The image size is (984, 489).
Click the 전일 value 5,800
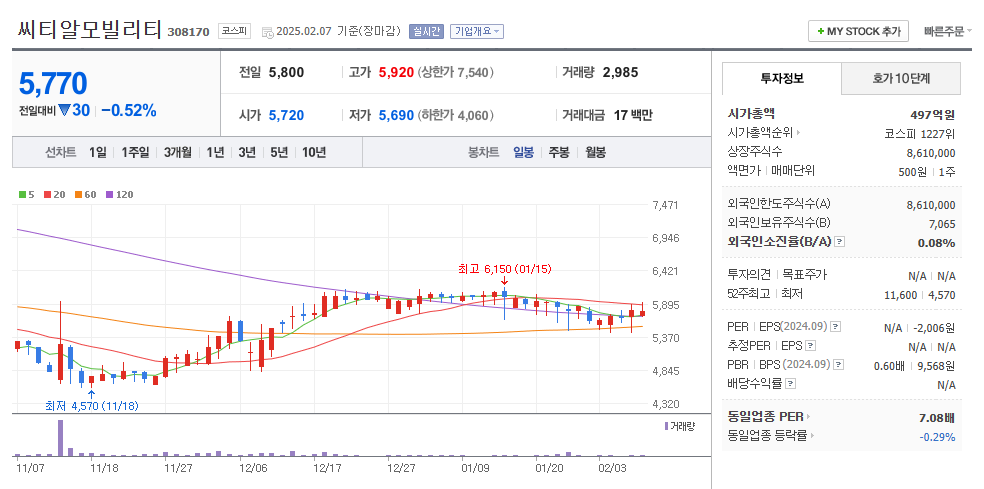coord(286,72)
